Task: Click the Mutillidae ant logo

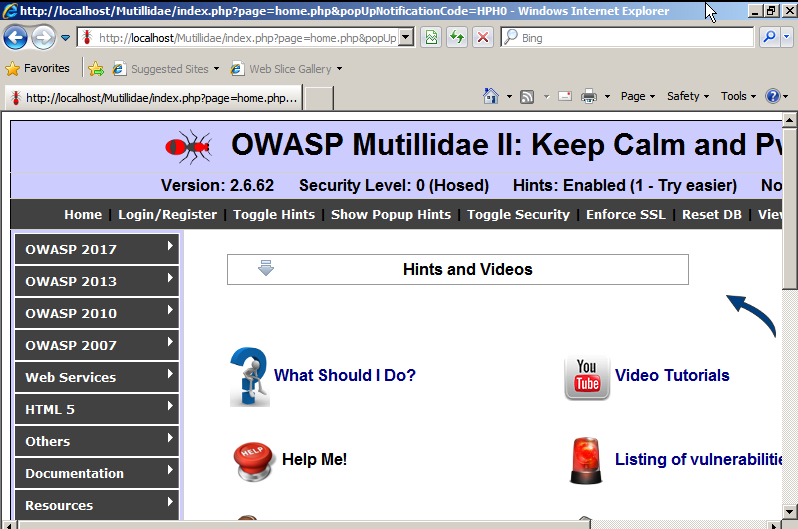Action: pyautogui.click(x=189, y=147)
